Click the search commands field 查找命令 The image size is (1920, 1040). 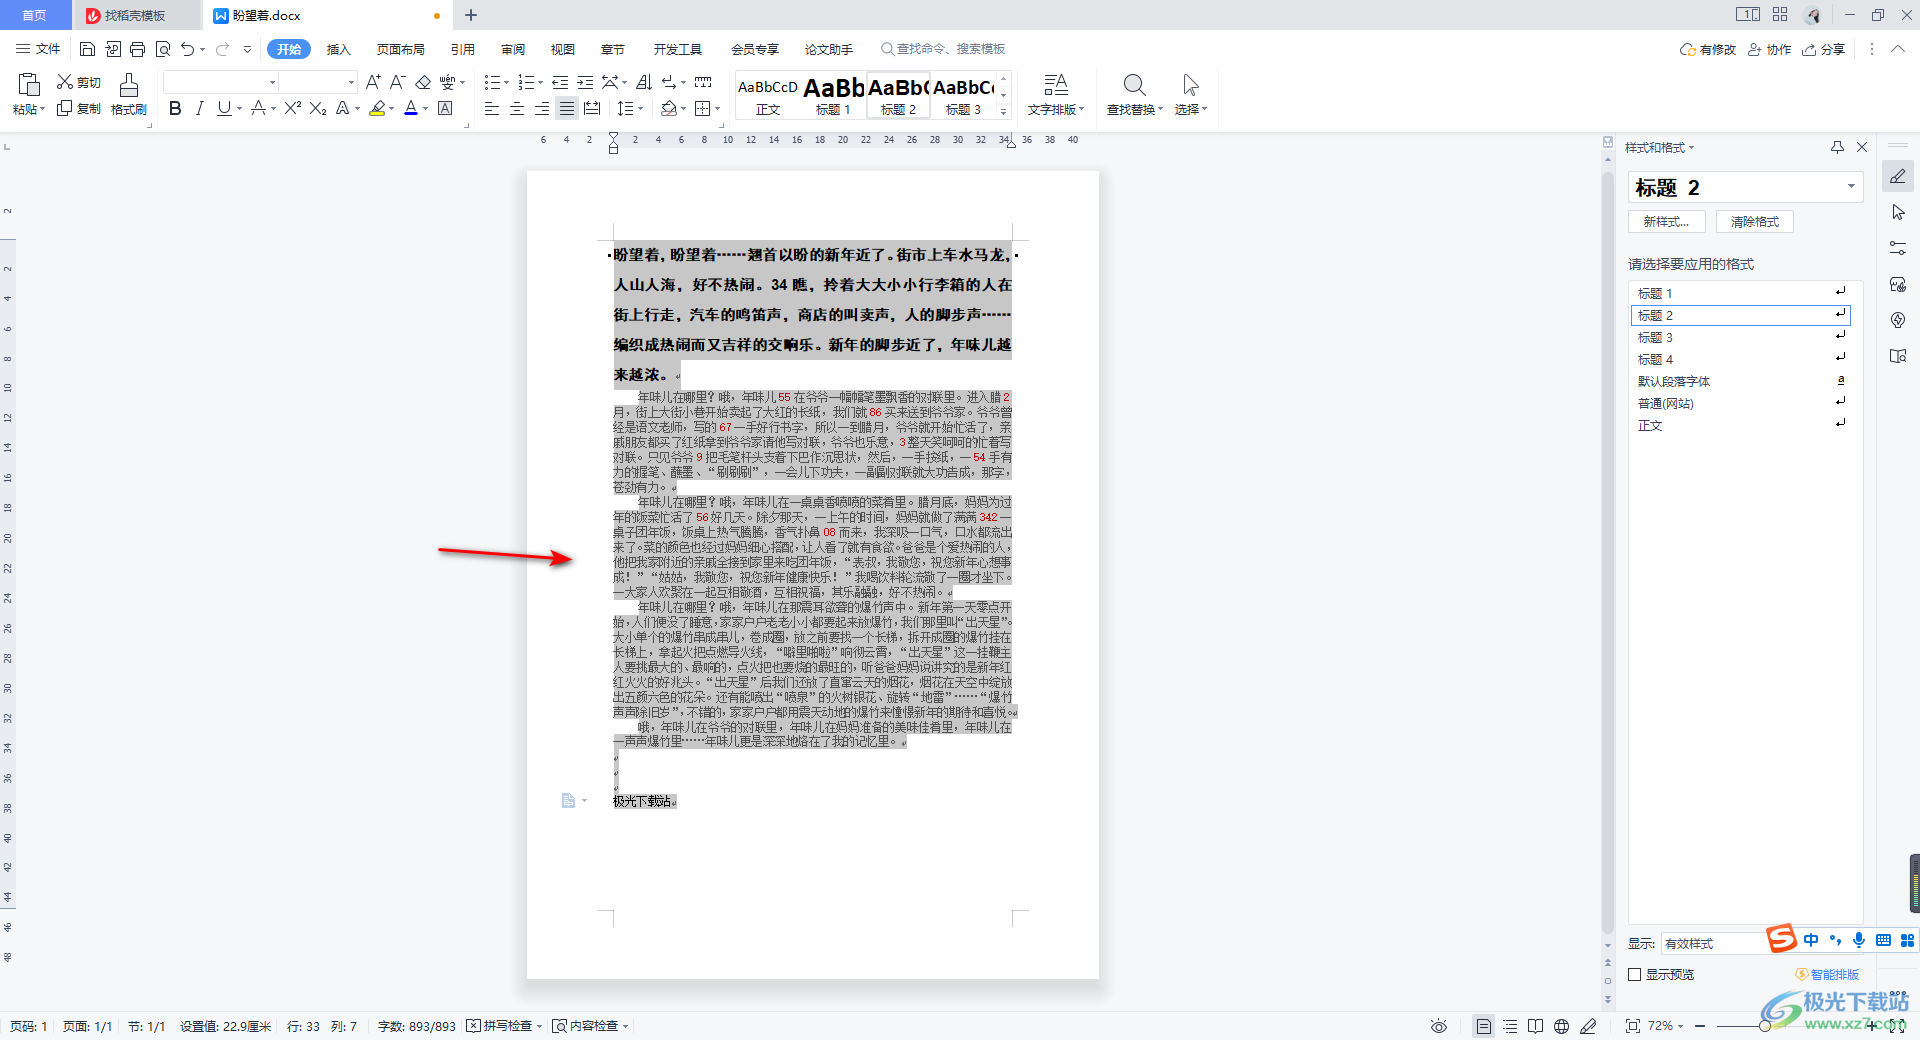pyautogui.click(x=942, y=49)
